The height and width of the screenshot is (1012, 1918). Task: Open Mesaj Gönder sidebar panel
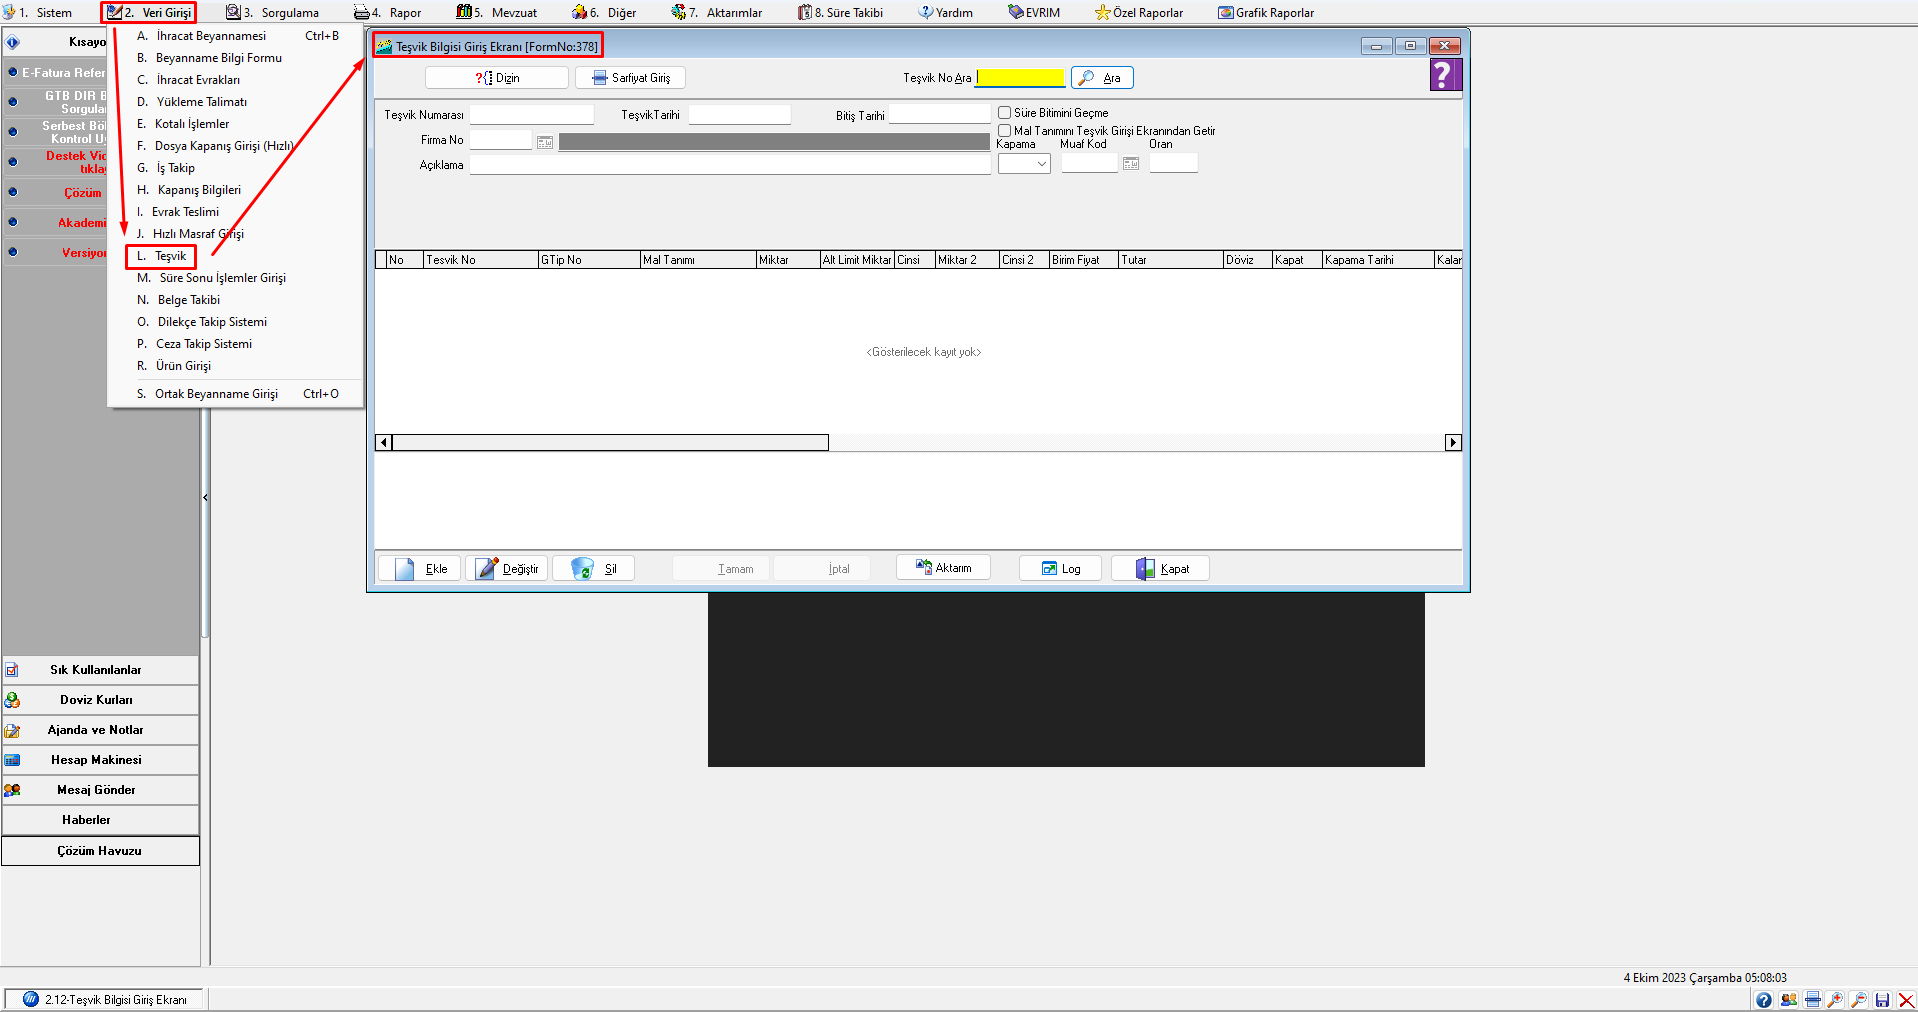[x=100, y=790]
